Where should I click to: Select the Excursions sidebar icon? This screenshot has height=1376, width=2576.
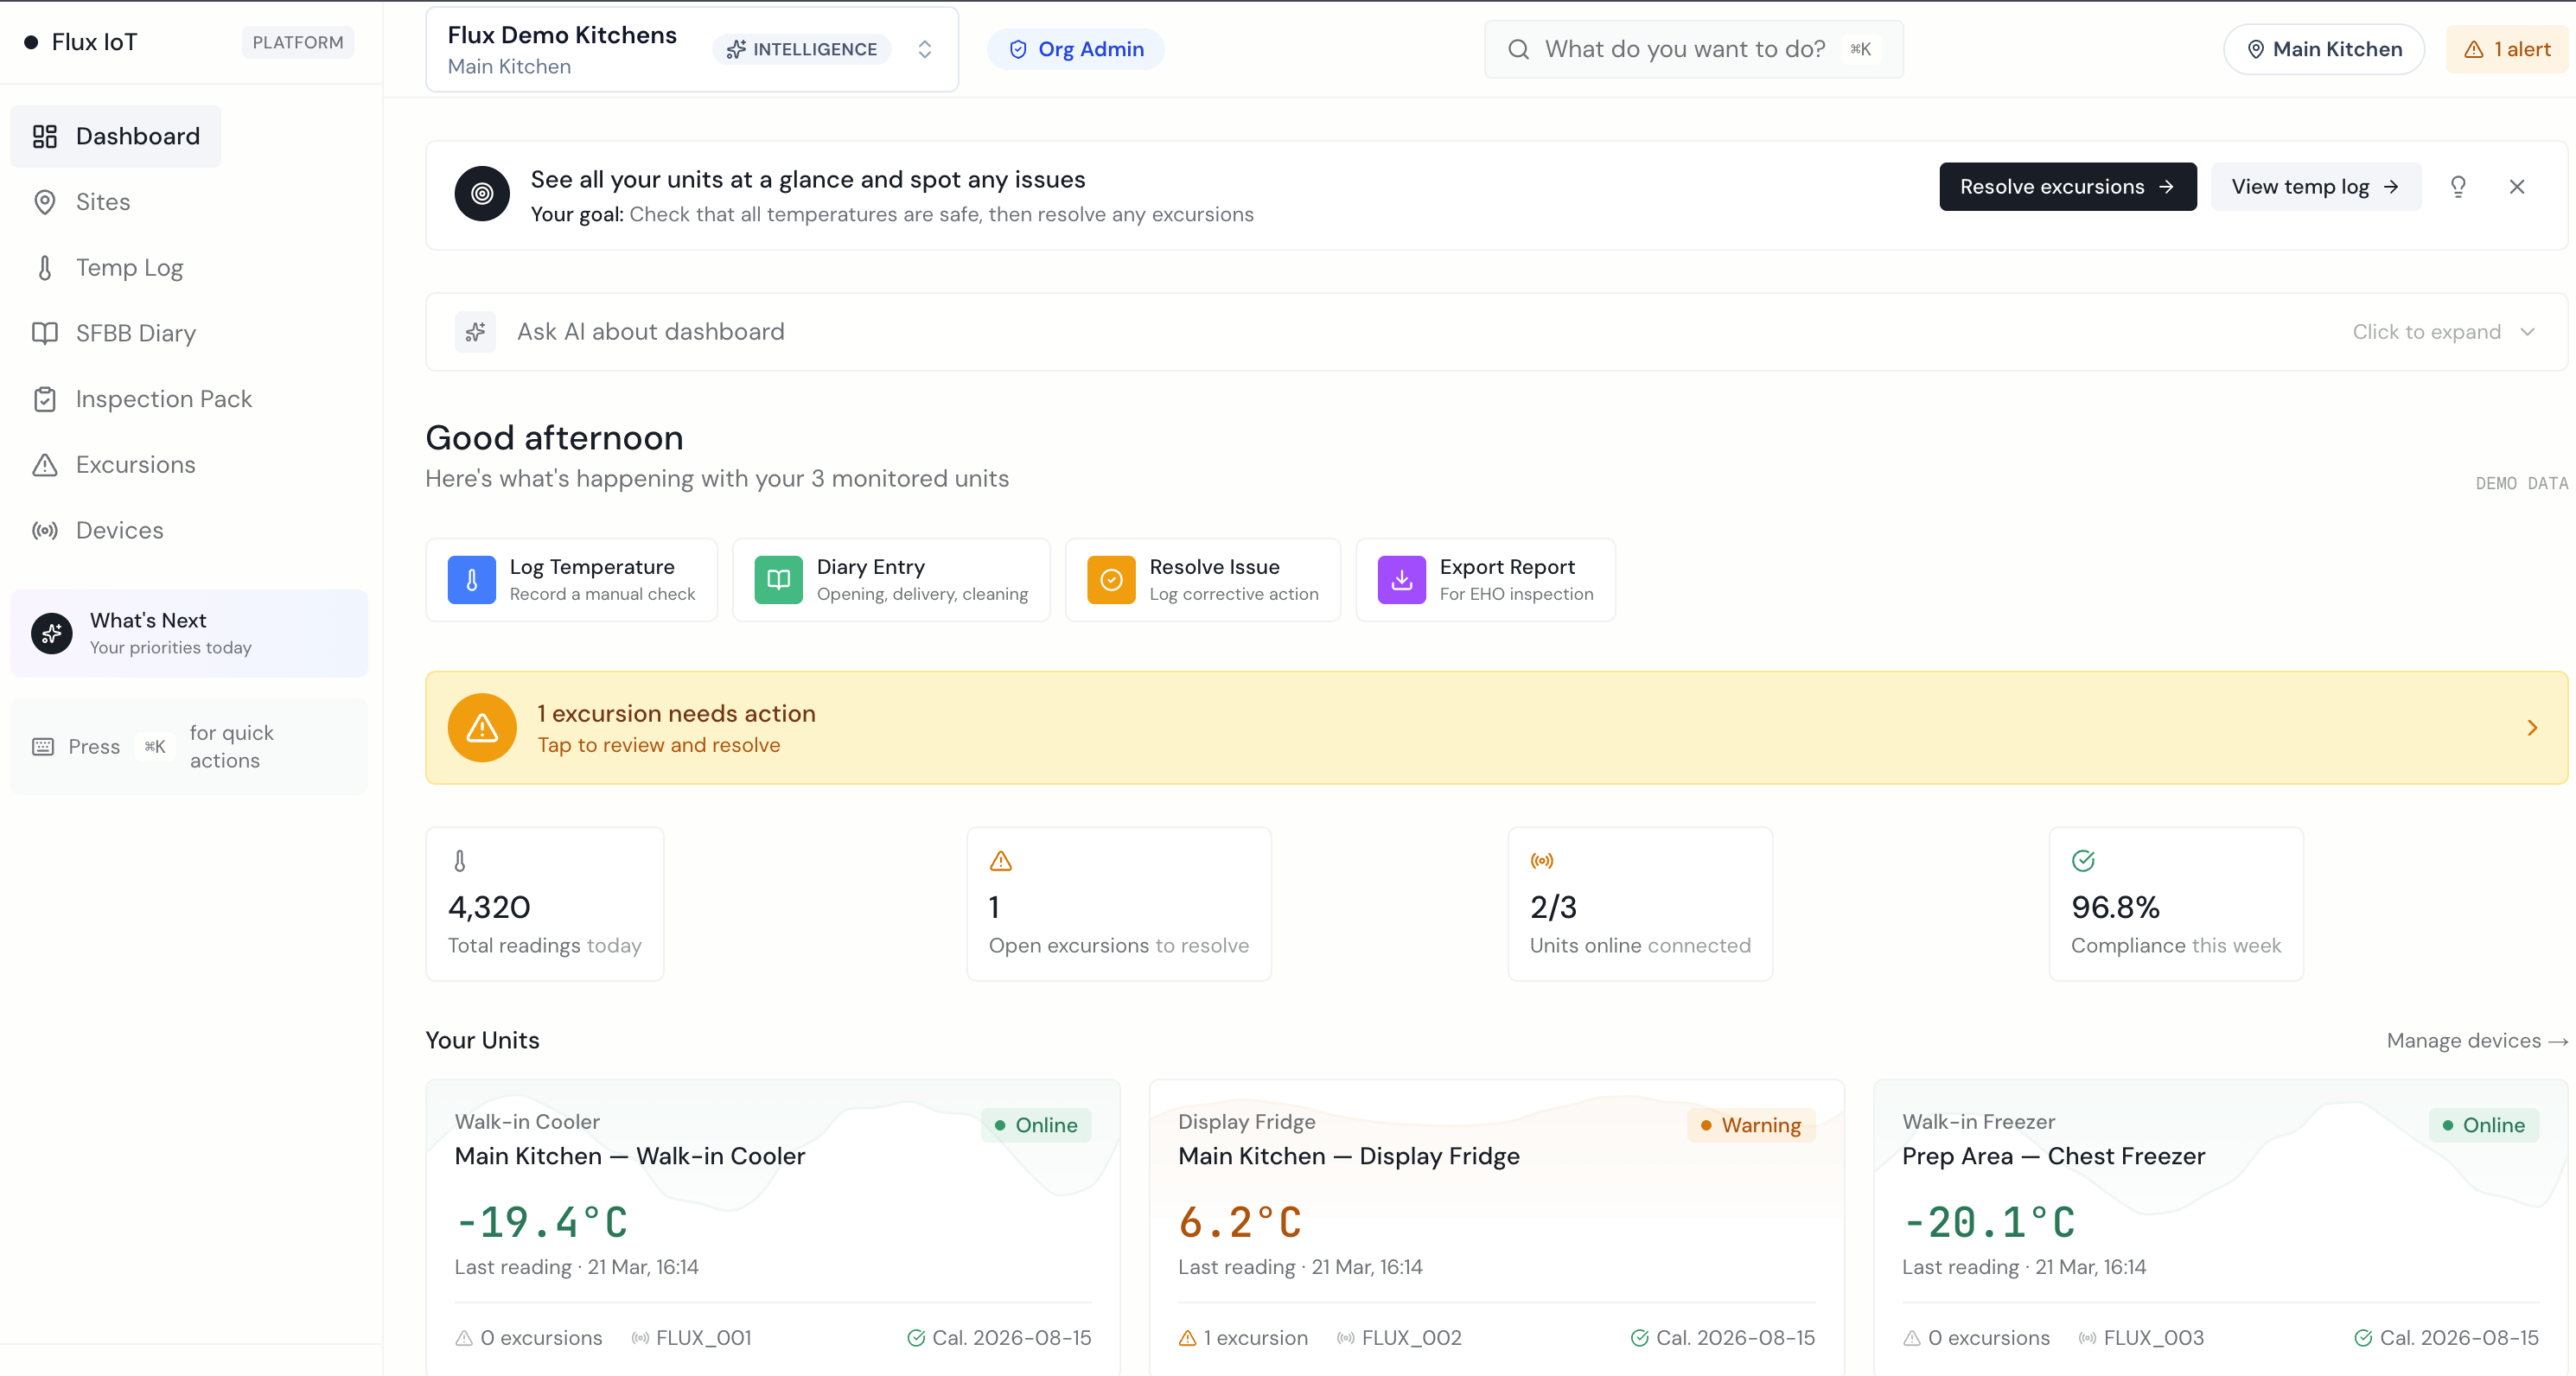(x=44, y=464)
